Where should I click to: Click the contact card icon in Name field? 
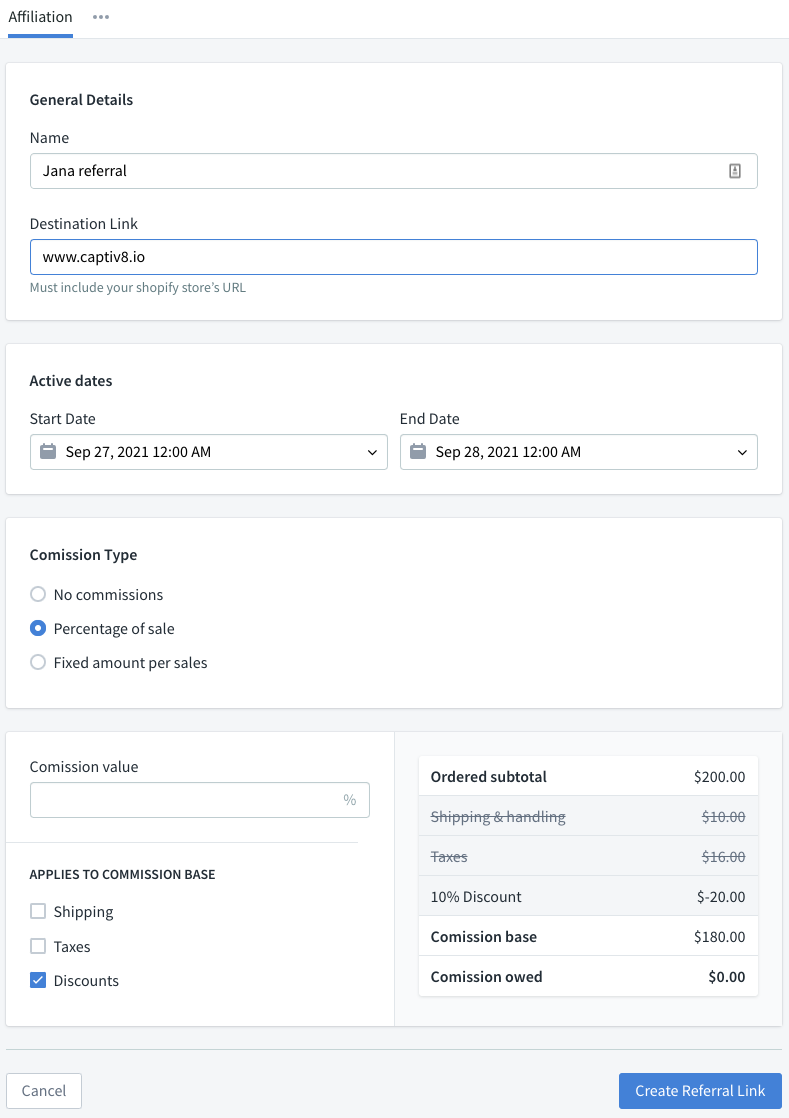(735, 171)
